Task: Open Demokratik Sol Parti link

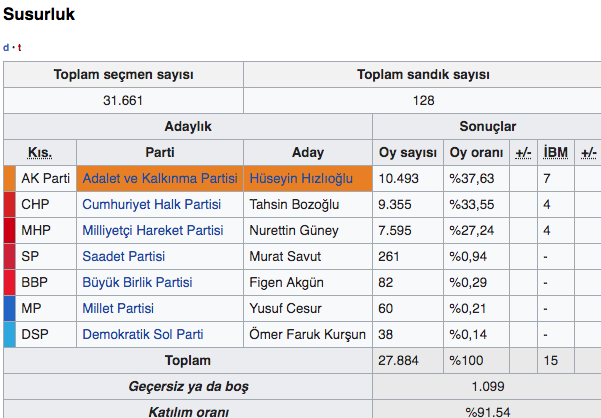Action: click(143, 334)
